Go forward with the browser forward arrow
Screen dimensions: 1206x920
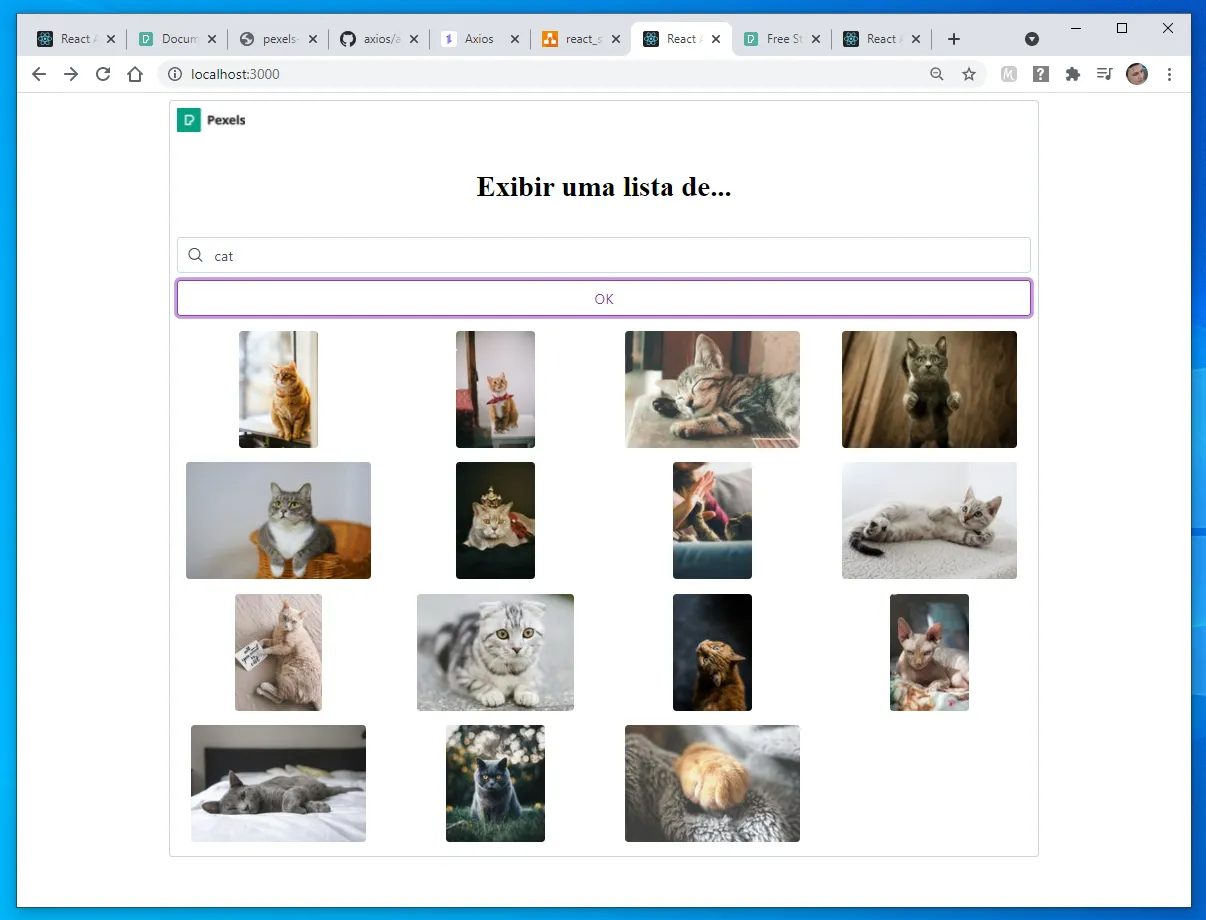pos(71,74)
